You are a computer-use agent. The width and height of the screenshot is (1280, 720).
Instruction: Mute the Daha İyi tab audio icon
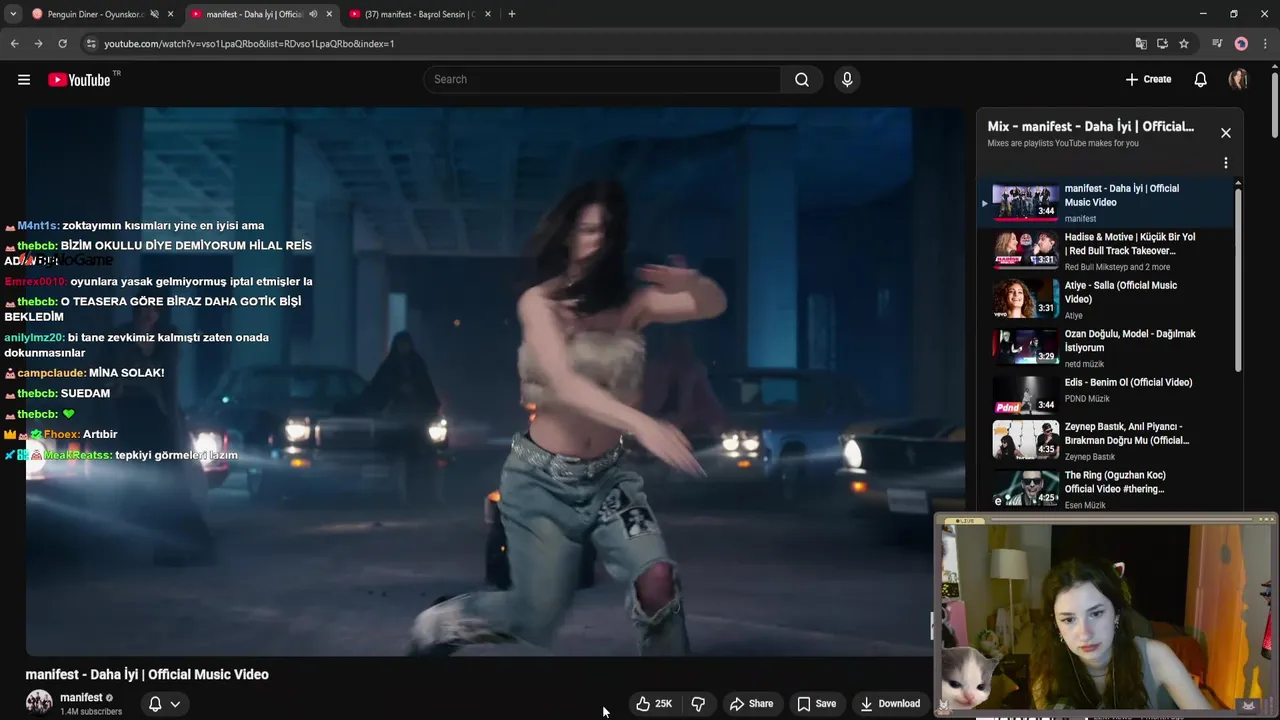pos(313,14)
